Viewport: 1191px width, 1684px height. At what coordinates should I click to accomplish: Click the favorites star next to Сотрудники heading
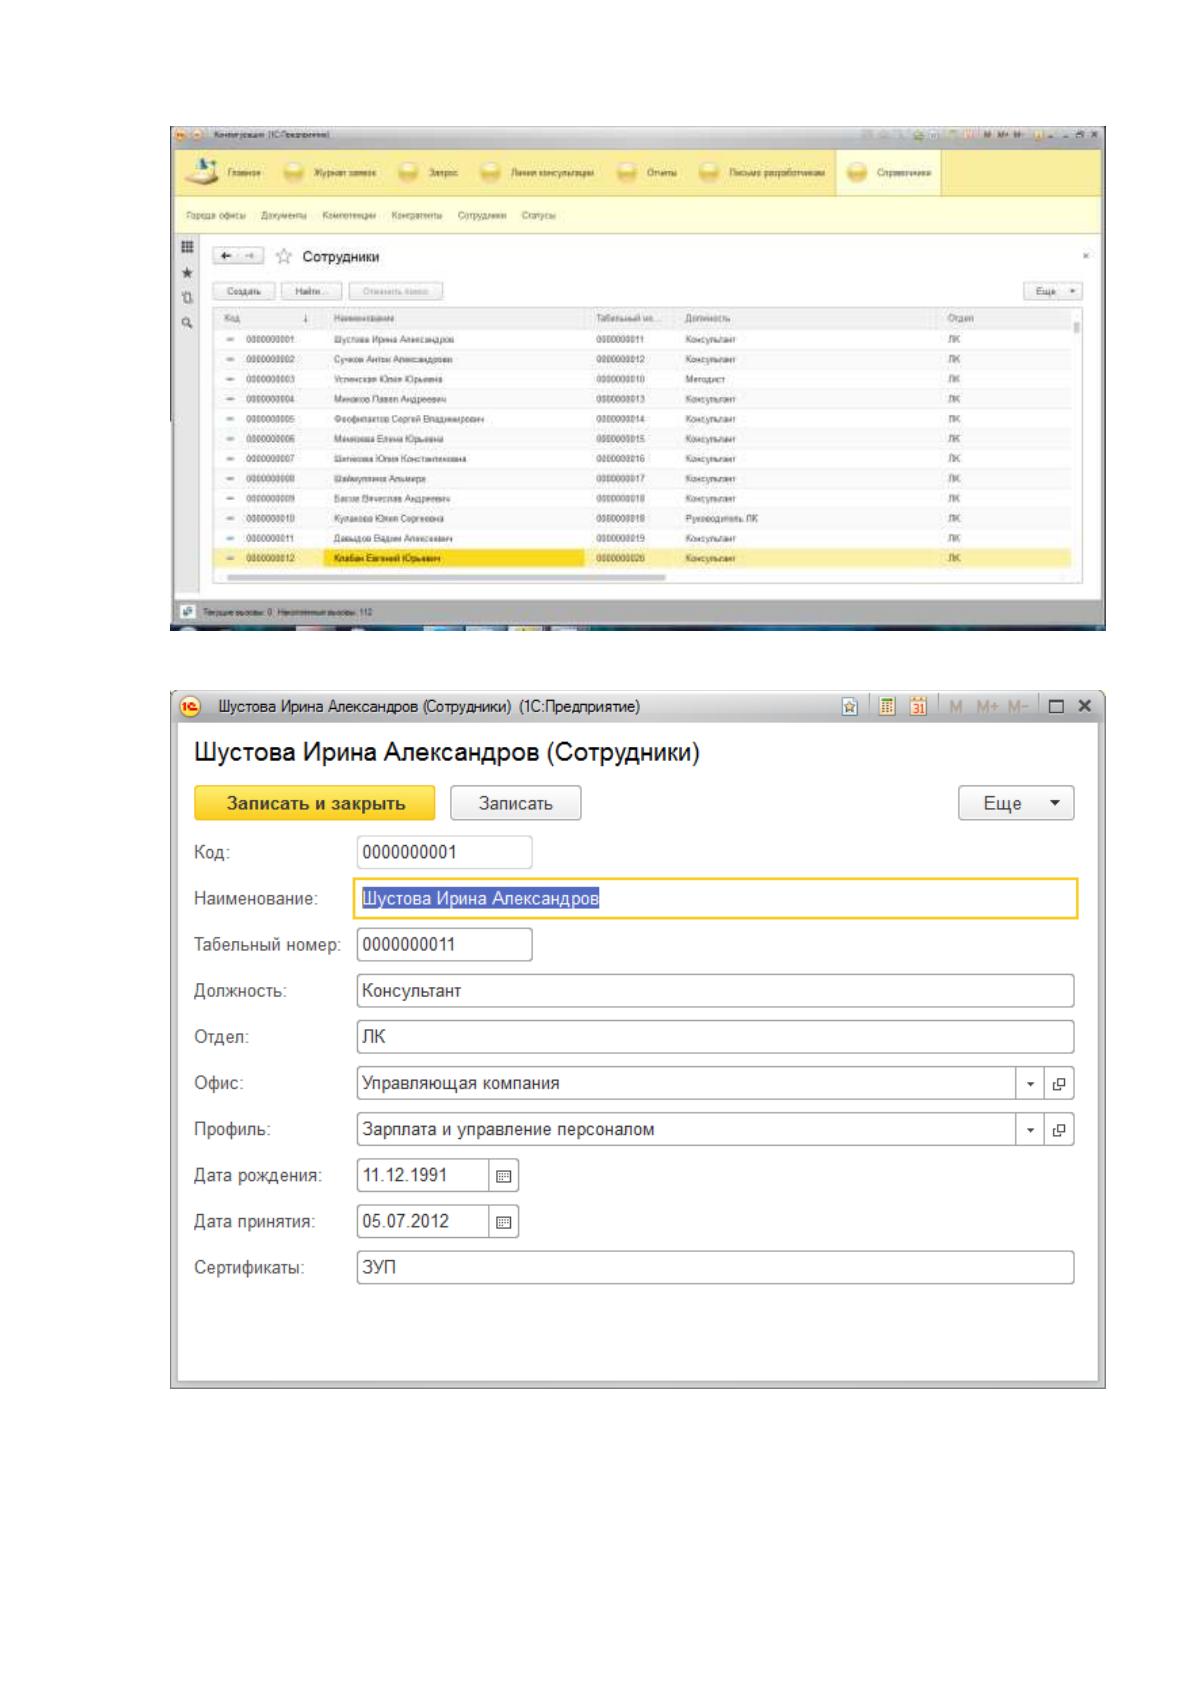point(283,257)
